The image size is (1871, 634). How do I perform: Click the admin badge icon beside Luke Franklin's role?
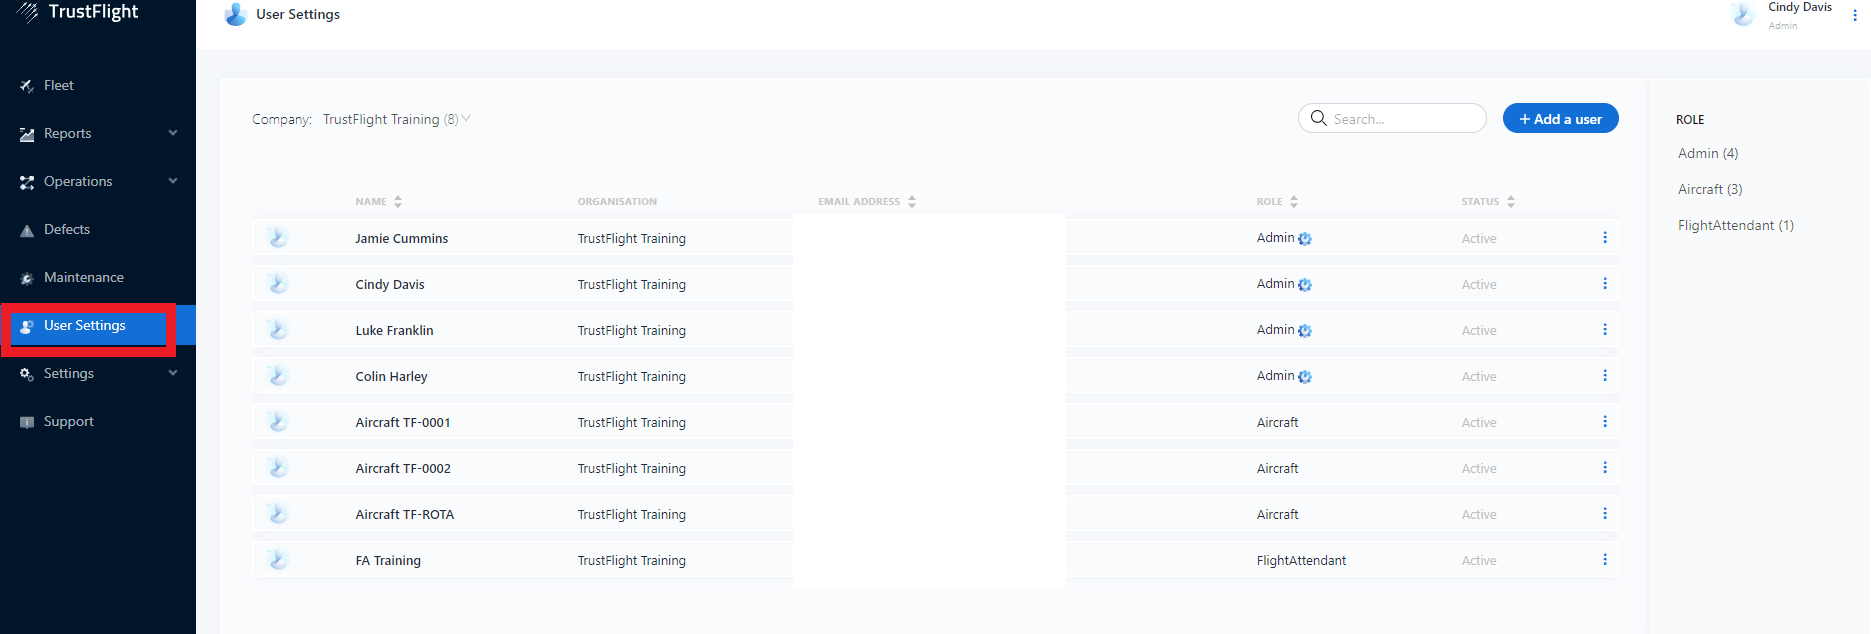coord(1304,331)
